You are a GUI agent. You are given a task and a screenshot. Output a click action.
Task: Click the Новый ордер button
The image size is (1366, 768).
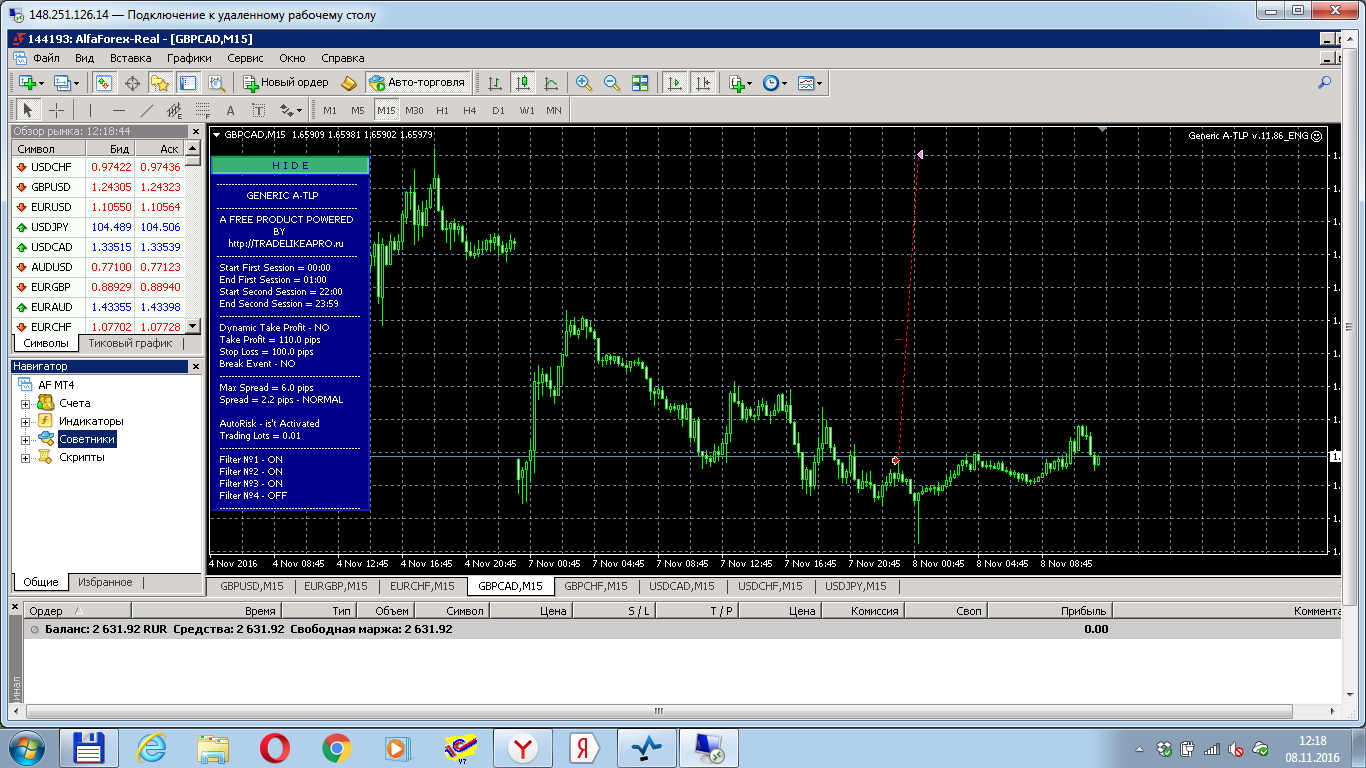[285, 83]
